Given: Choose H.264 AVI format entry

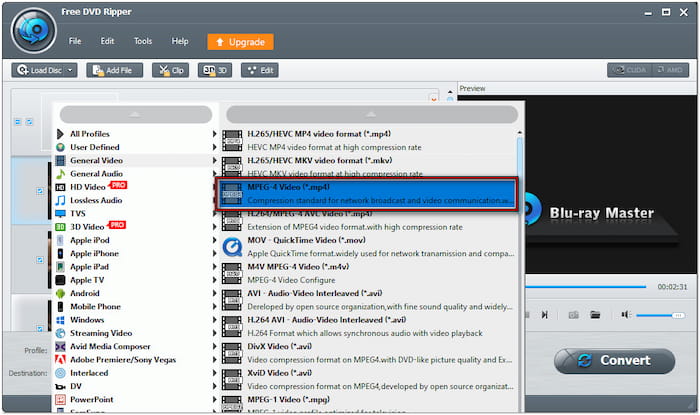Looking at the screenshot, I should coord(369,326).
